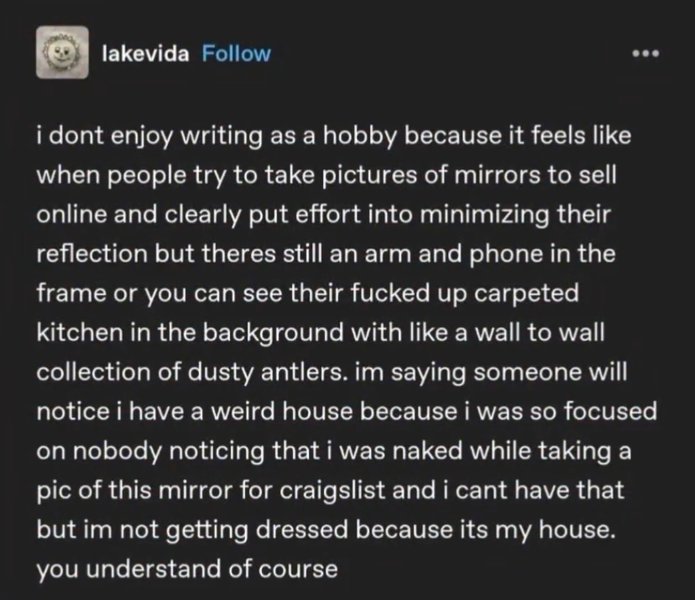Open the lakevida username link
This screenshot has height=600, width=695.
click(145, 54)
